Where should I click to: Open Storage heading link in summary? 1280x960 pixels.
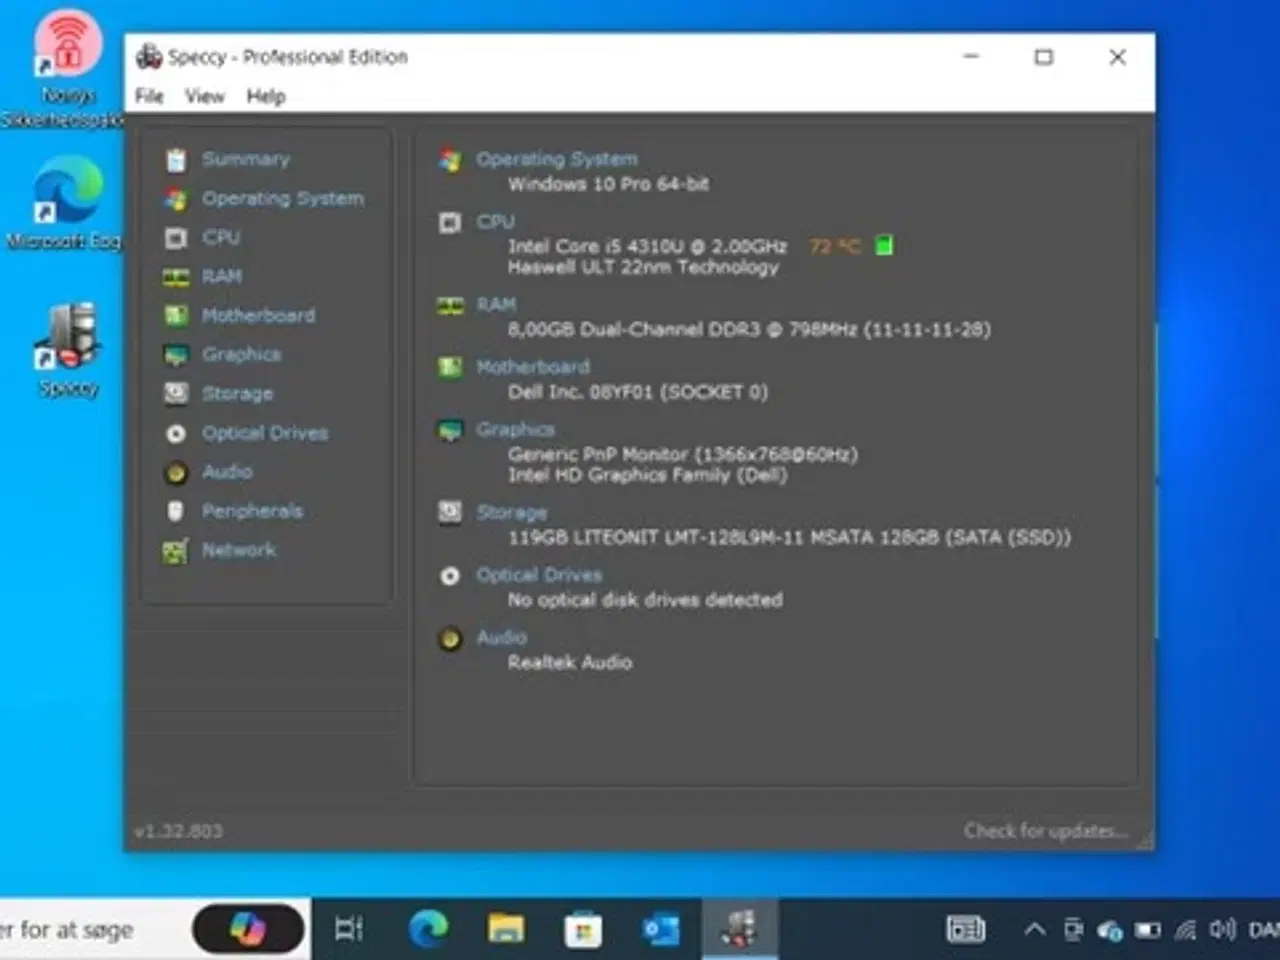511,513
